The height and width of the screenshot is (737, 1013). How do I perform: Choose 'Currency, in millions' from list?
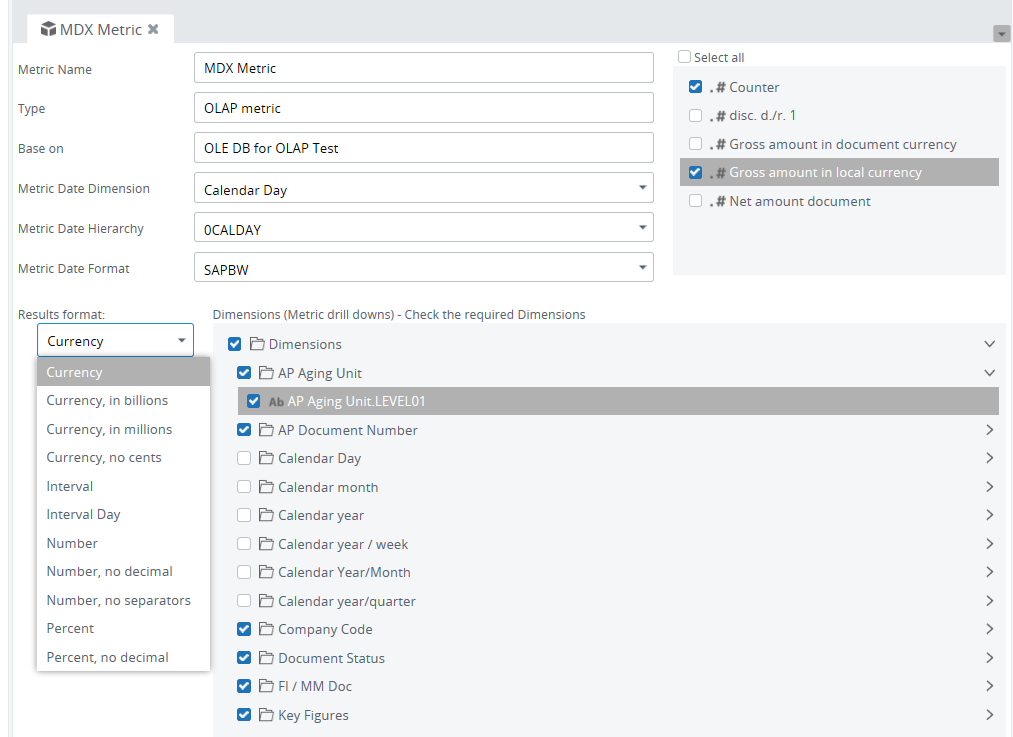point(109,429)
